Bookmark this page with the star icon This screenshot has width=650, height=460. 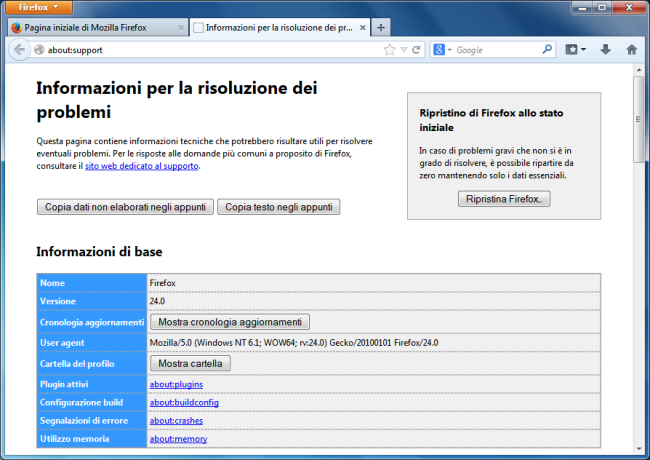390,50
